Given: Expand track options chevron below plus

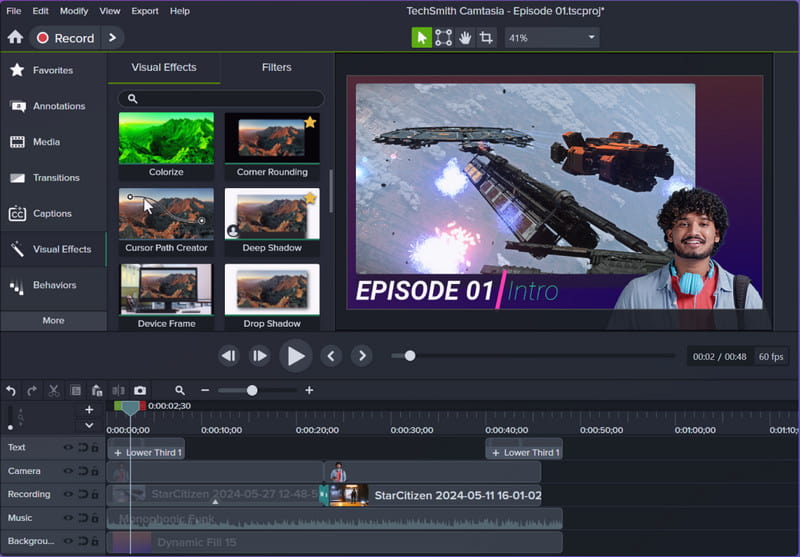Looking at the screenshot, I should point(89,425).
